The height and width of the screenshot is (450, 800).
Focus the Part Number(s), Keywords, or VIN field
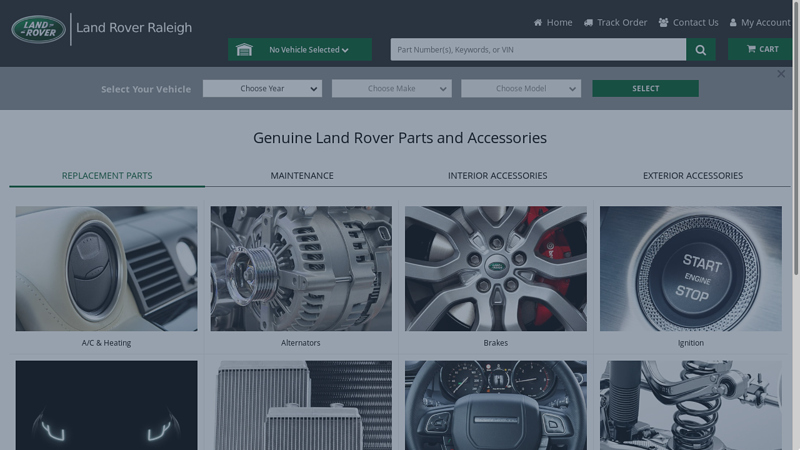538,49
